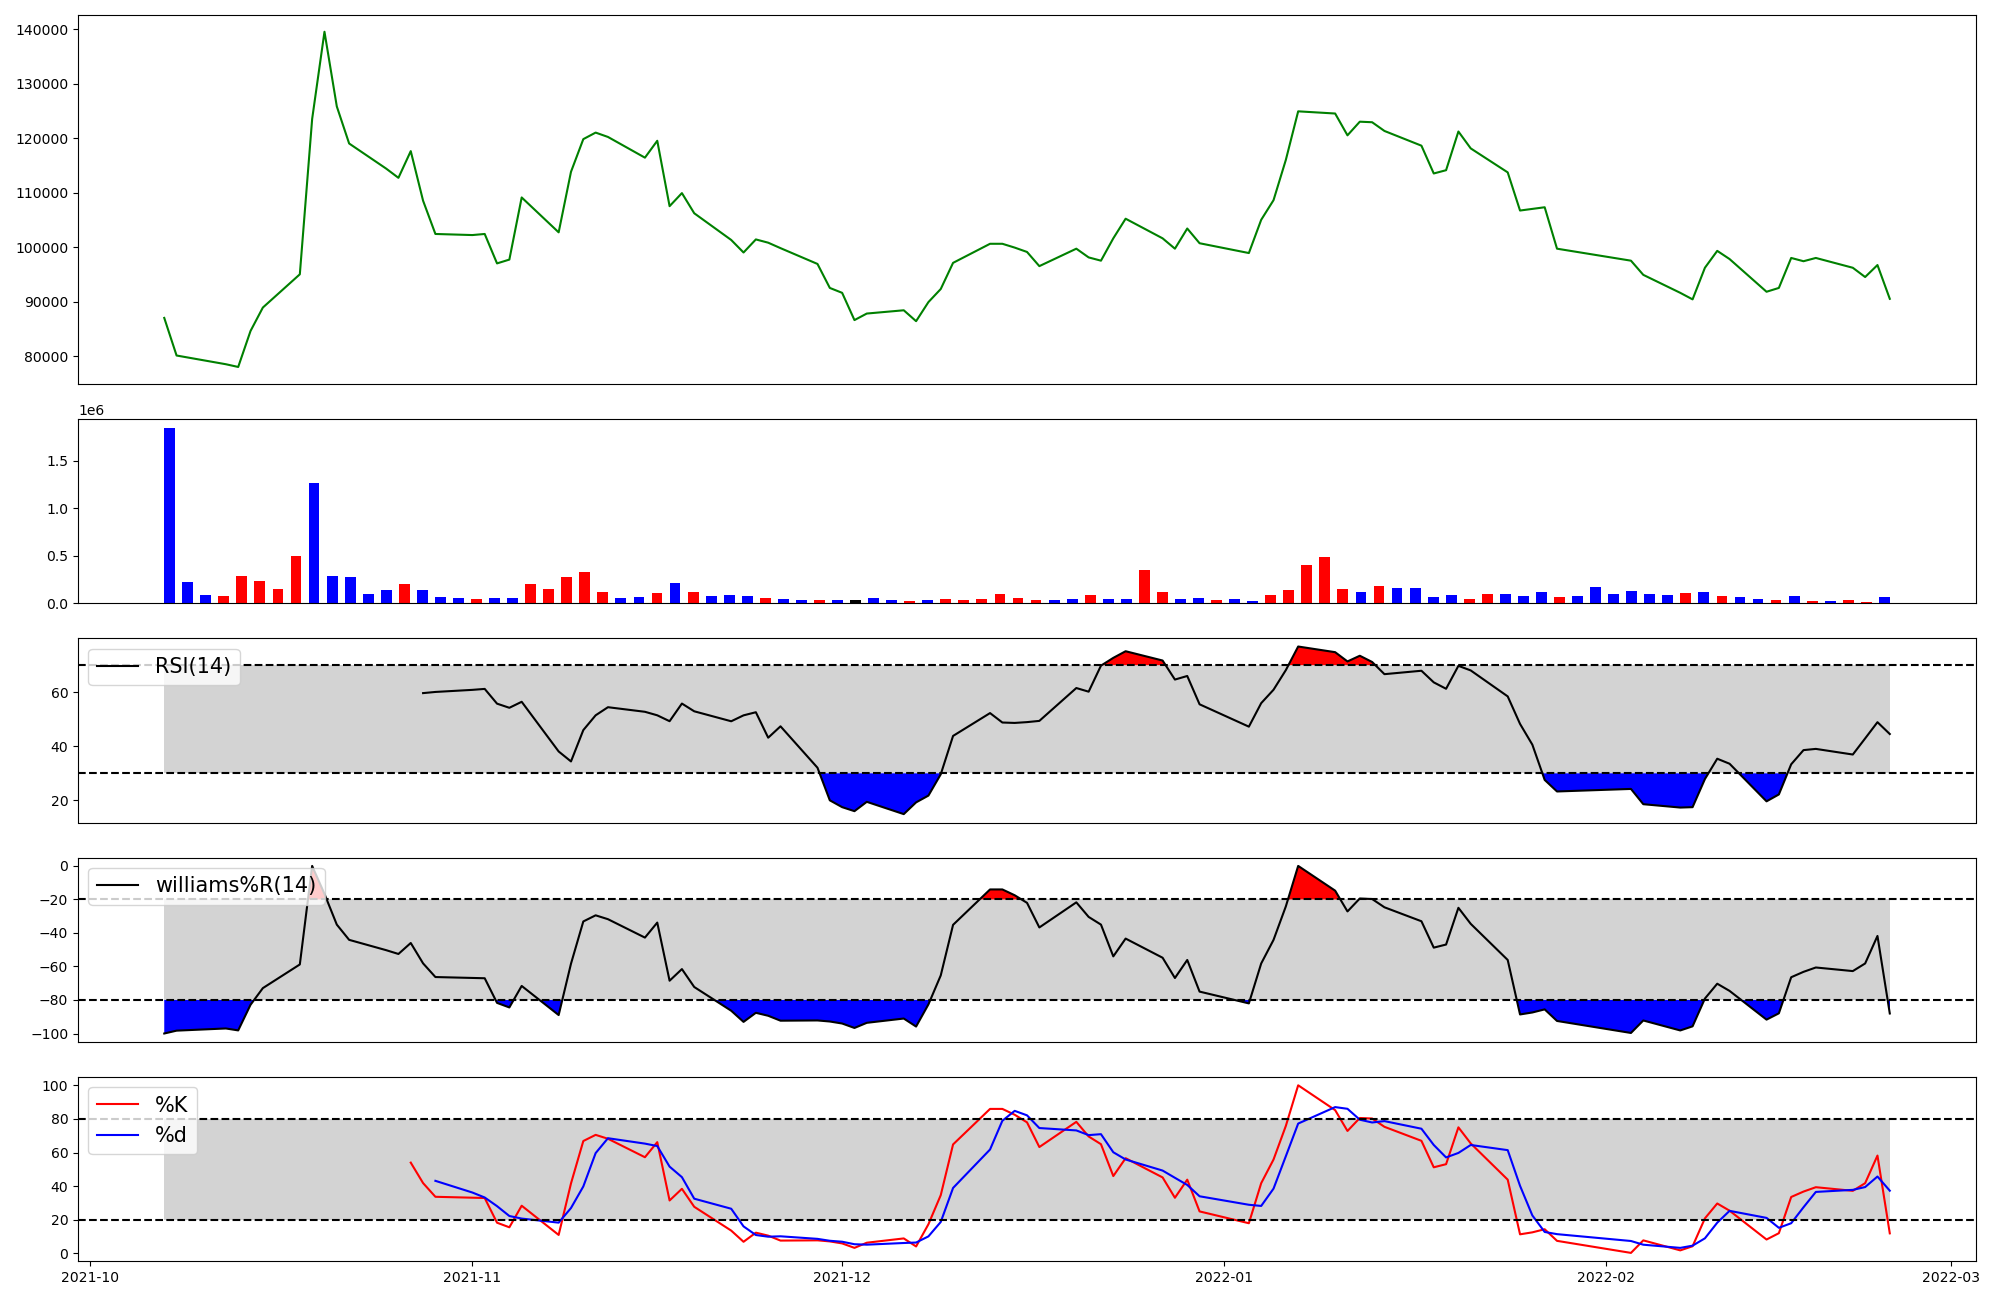Click the −100 Williams %R tick label
Viewport: 2000px width, 1300px height.
pos(48,1034)
